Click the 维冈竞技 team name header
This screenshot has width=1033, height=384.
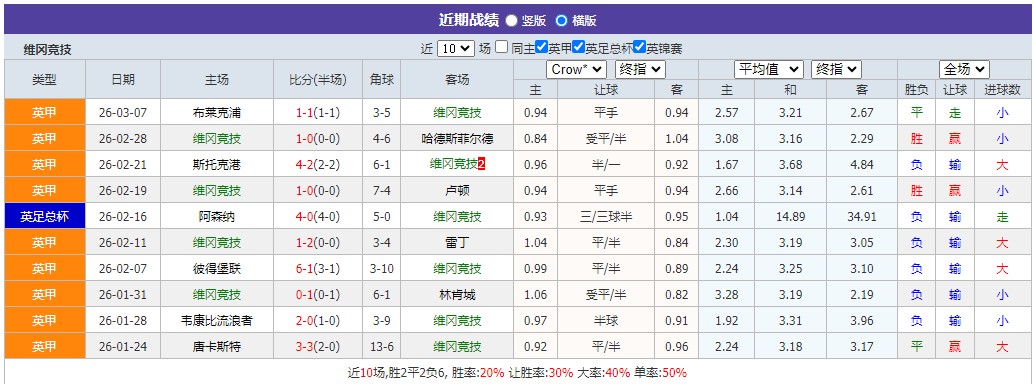(x=47, y=50)
